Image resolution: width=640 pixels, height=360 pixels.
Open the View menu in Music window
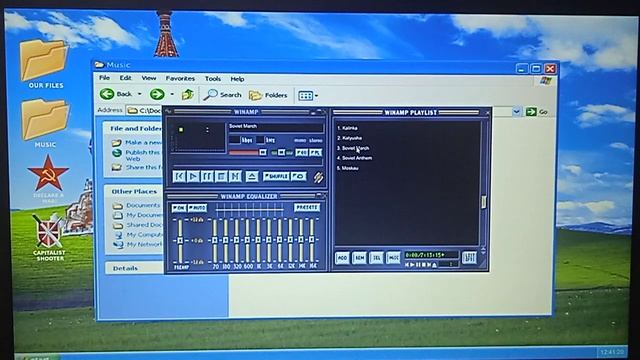(x=149, y=78)
